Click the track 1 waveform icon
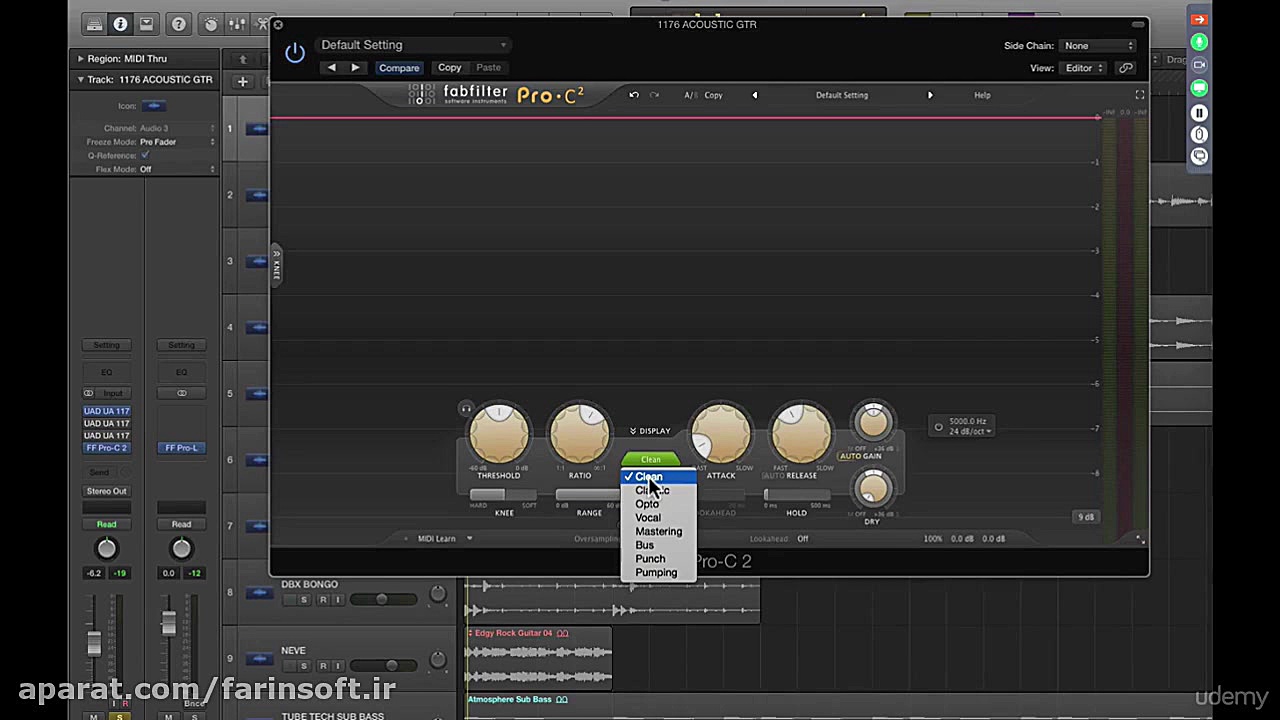The image size is (1280, 720). point(258,128)
